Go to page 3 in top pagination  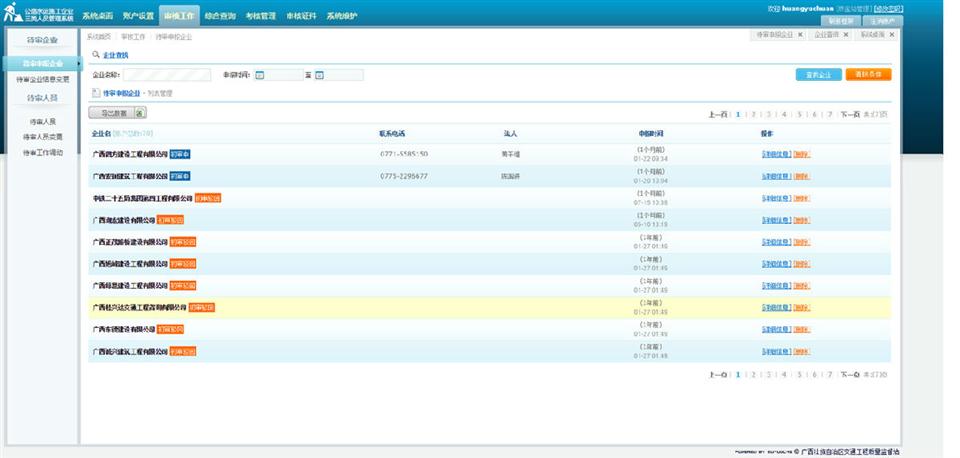769,114
